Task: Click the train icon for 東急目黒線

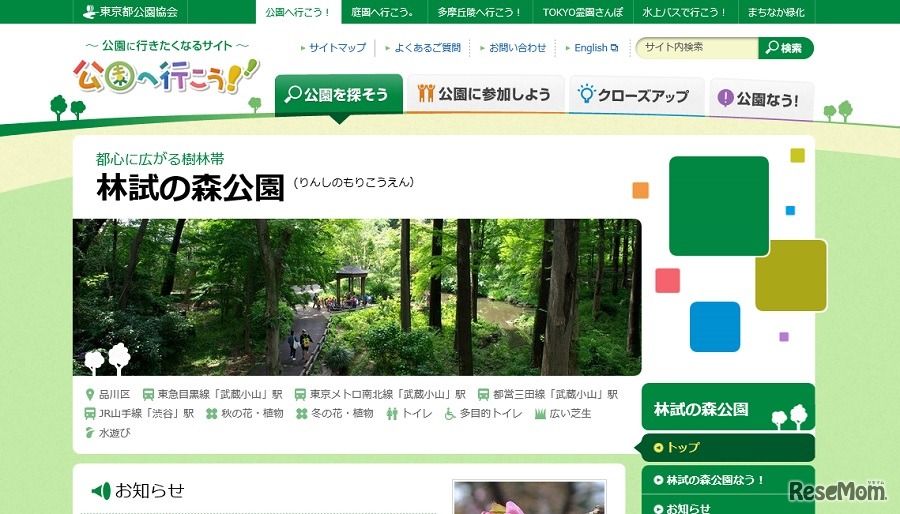Action: tap(148, 395)
